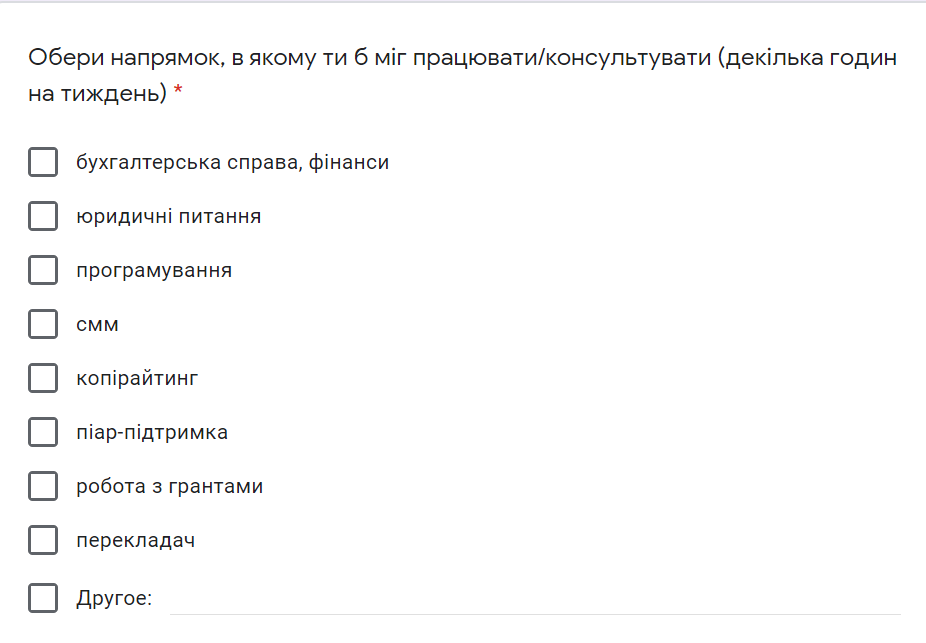Viewport: 926px width, 643px height.
Task: Click the програмування option label
Action: [x=154, y=271]
